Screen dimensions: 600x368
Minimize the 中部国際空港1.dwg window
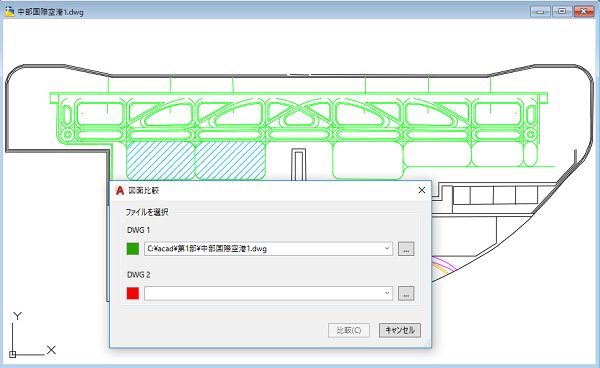pos(540,11)
